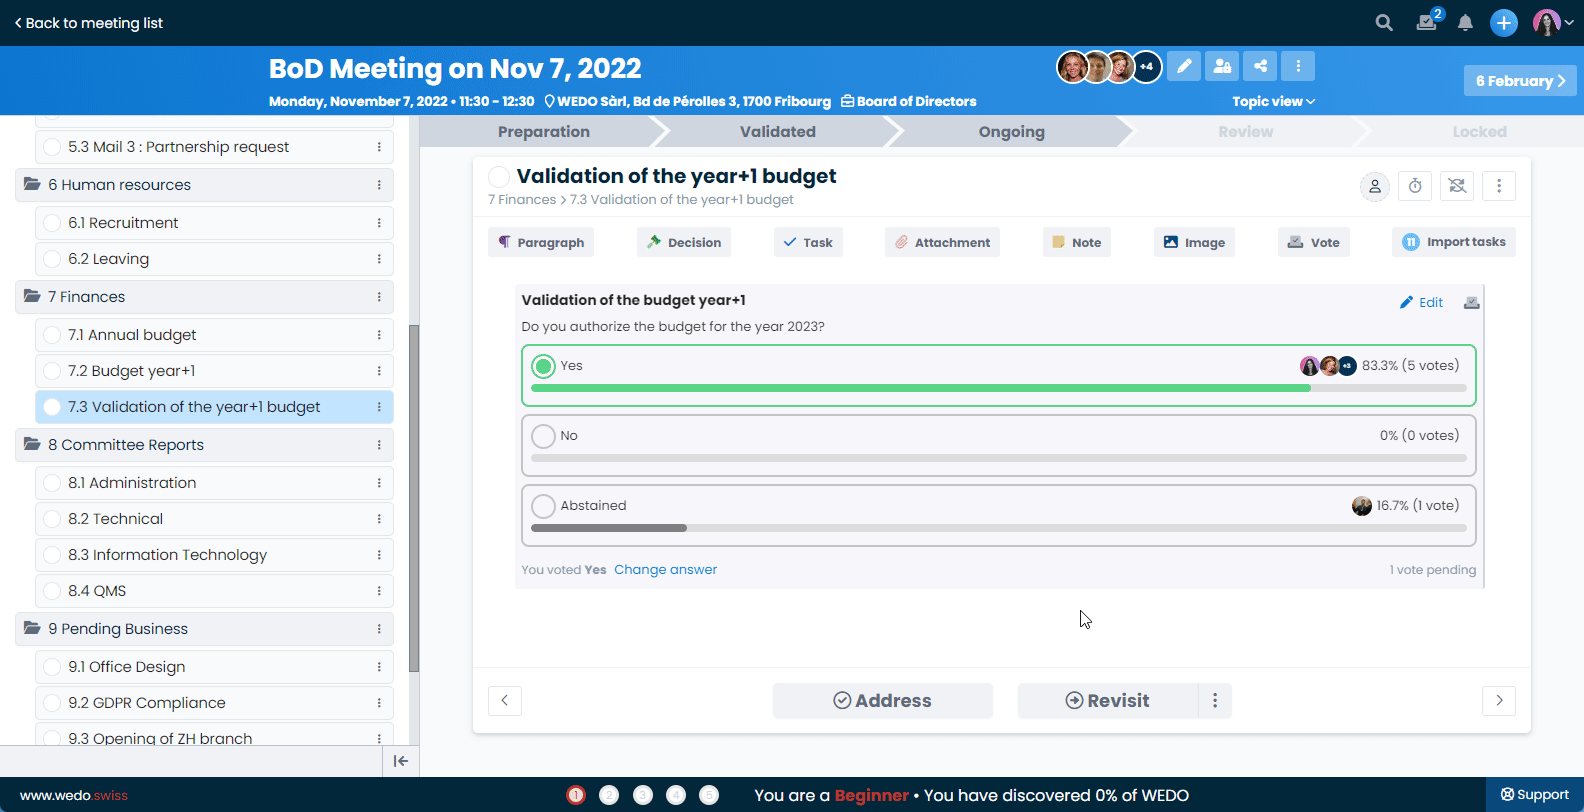Screen dimensions: 1584x812
Task: Add a Task block
Action: tap(808, 242)
